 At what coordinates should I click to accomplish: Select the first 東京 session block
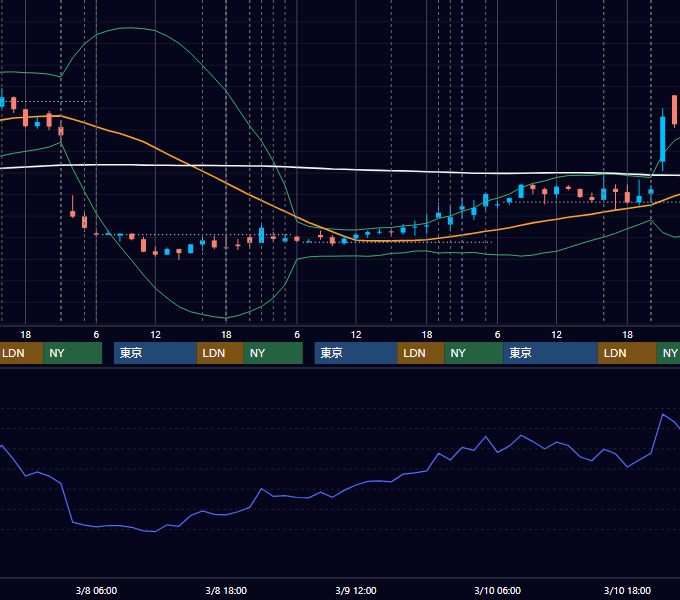pyautogui.click(x=155, y=353)
